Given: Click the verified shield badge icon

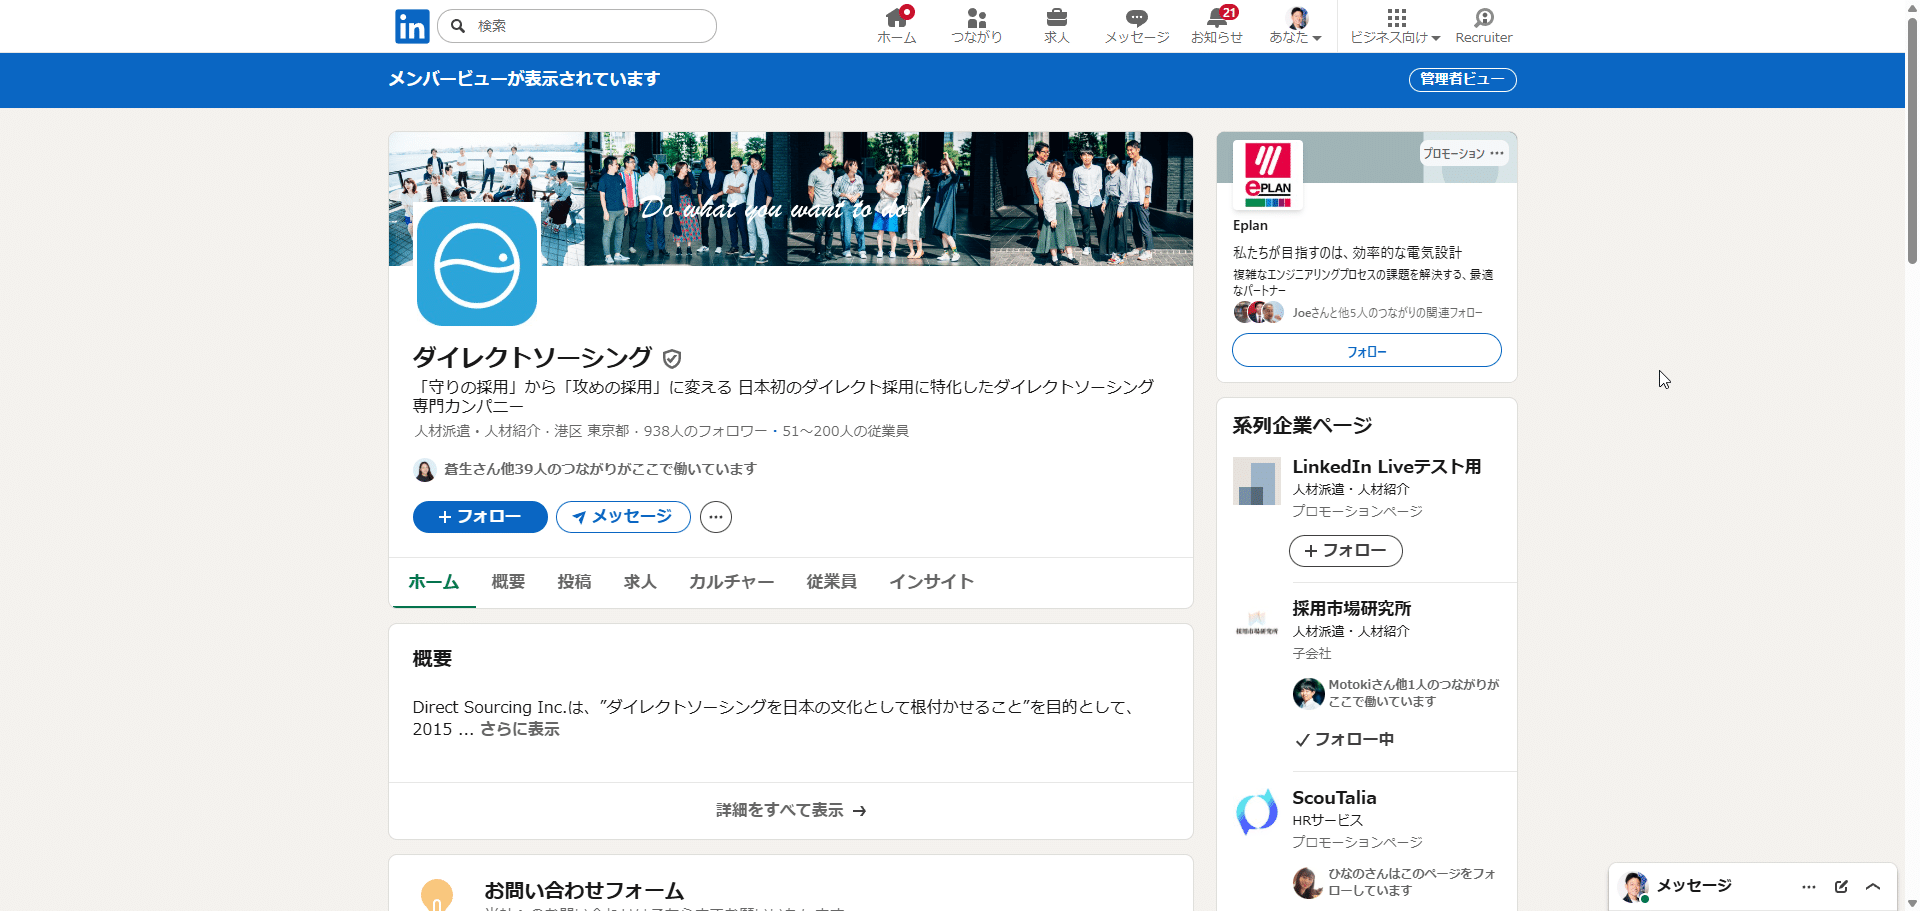Looking at the screenshot, I should (x=672, y=358).
